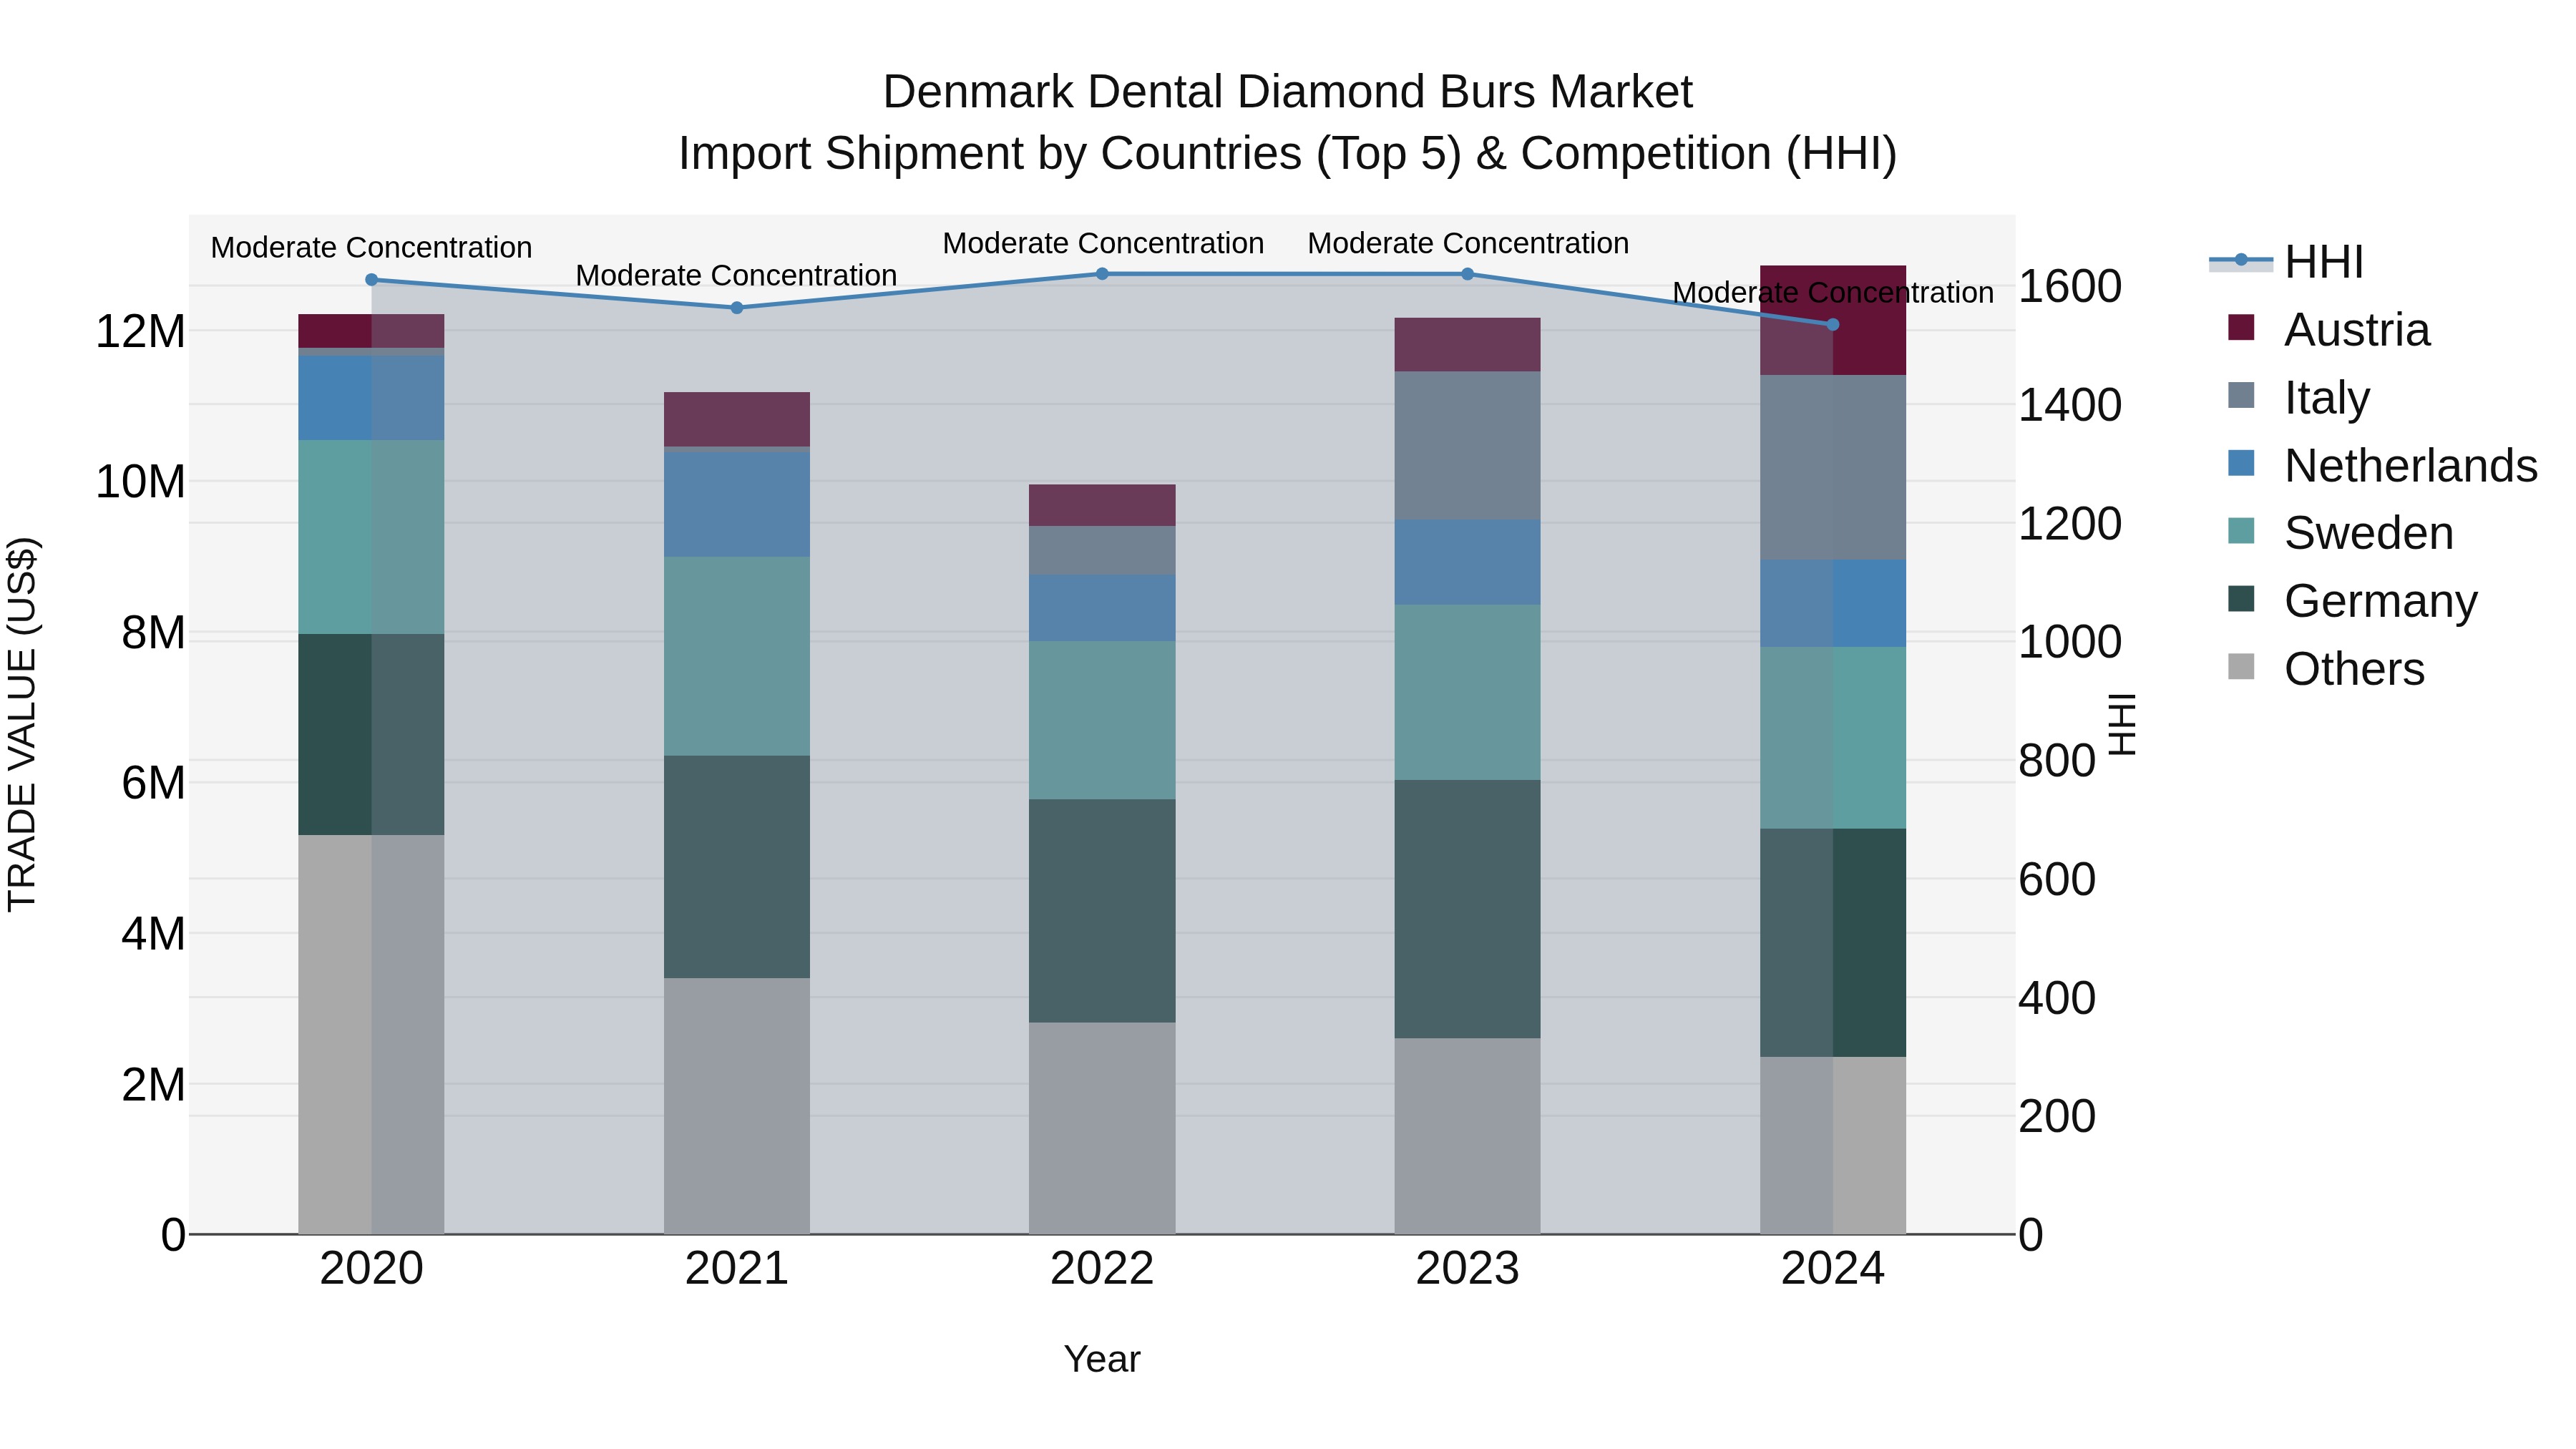Click the 2020 HHI data point

[x=372, y=280]
